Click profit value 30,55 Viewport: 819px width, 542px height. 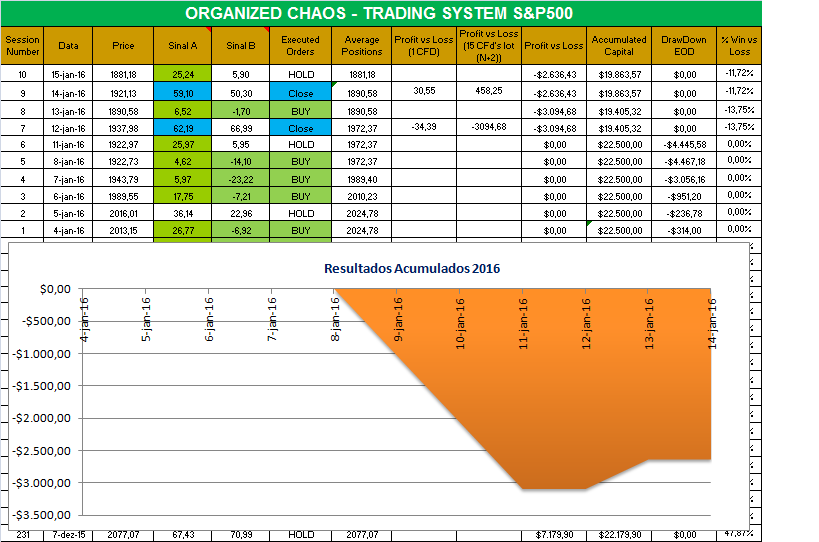coord(424,91)
